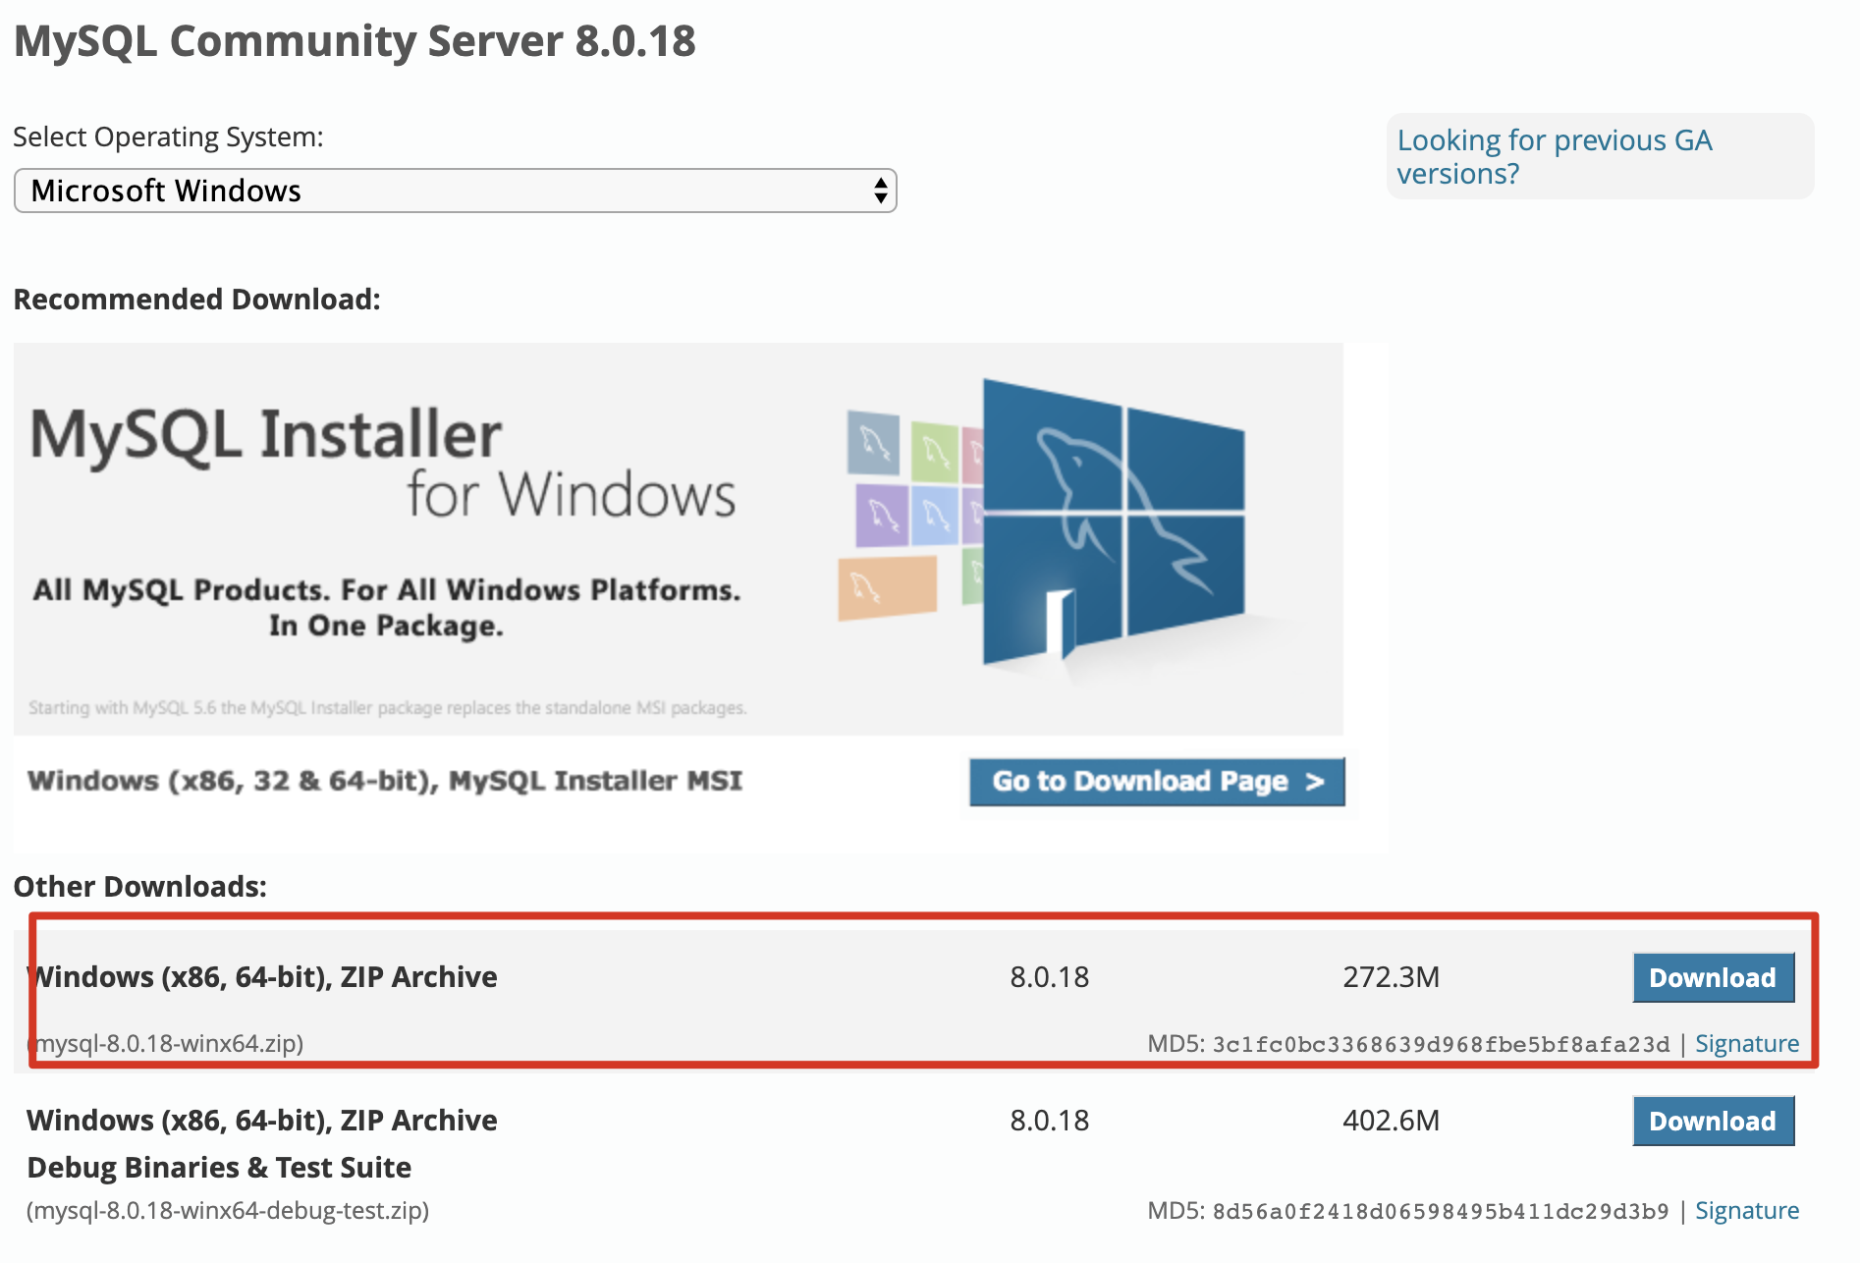The image size is (1860, 1263).
Task: Click the 272.3M file size
Action: click(x=1391, y=976)
